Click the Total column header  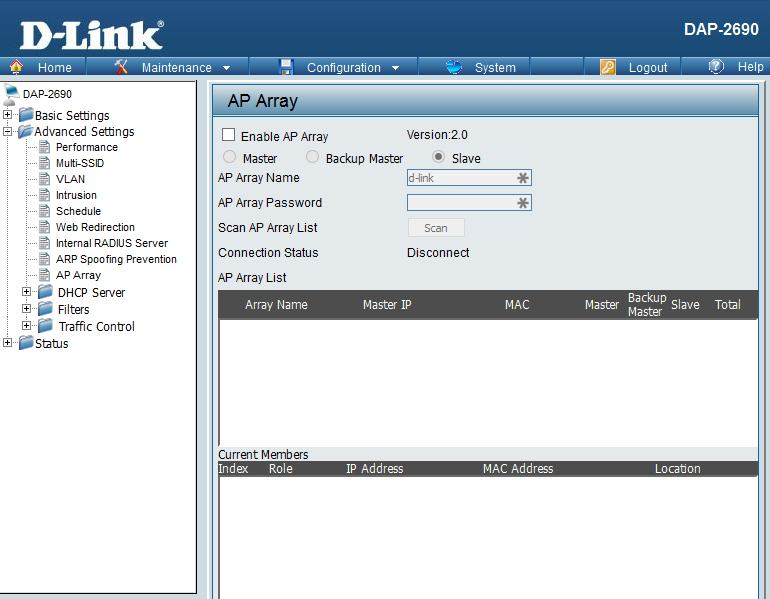point(727,305)
